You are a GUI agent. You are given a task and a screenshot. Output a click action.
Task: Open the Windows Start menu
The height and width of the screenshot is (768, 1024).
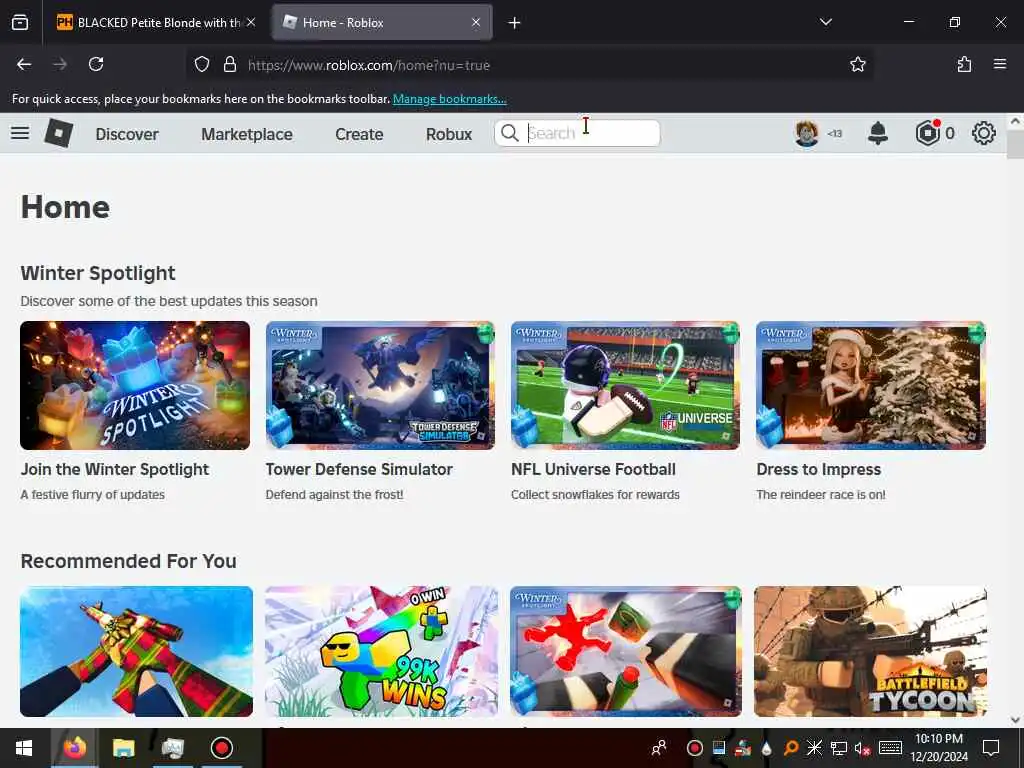pos(24,748)
